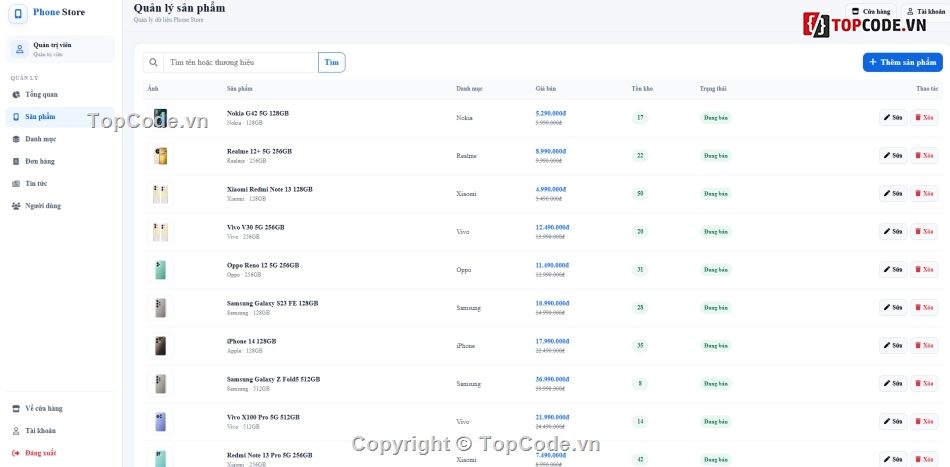Click Tồn kho column header
Viewport: 950px width, 467px height.
[642, 89]
